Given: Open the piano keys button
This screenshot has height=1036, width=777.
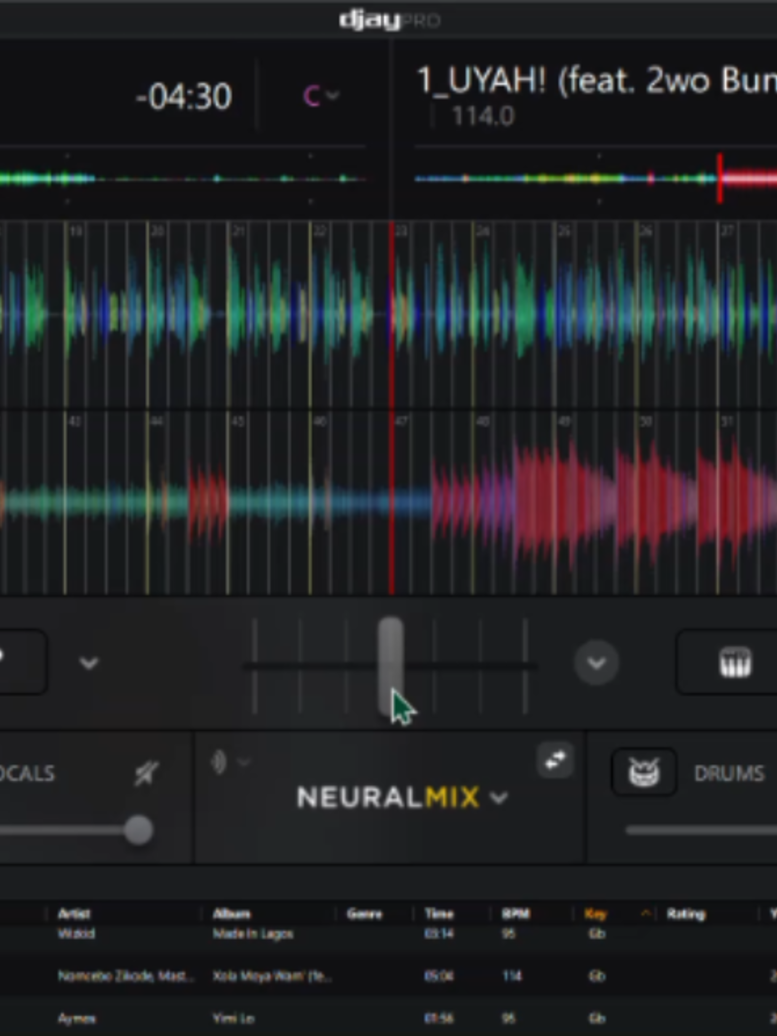Looking at the screenshot, I should click(734, 662).
